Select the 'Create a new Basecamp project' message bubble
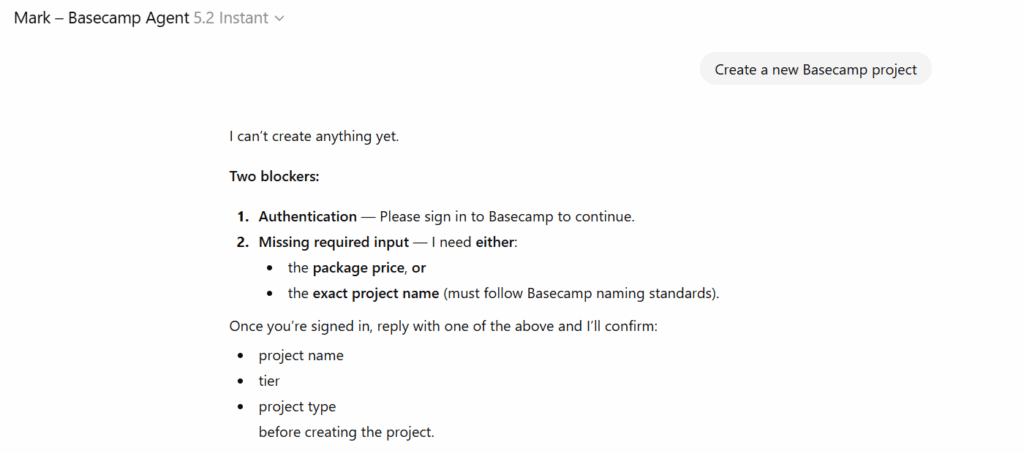The image size is (1024, 453). click(815, 70)
